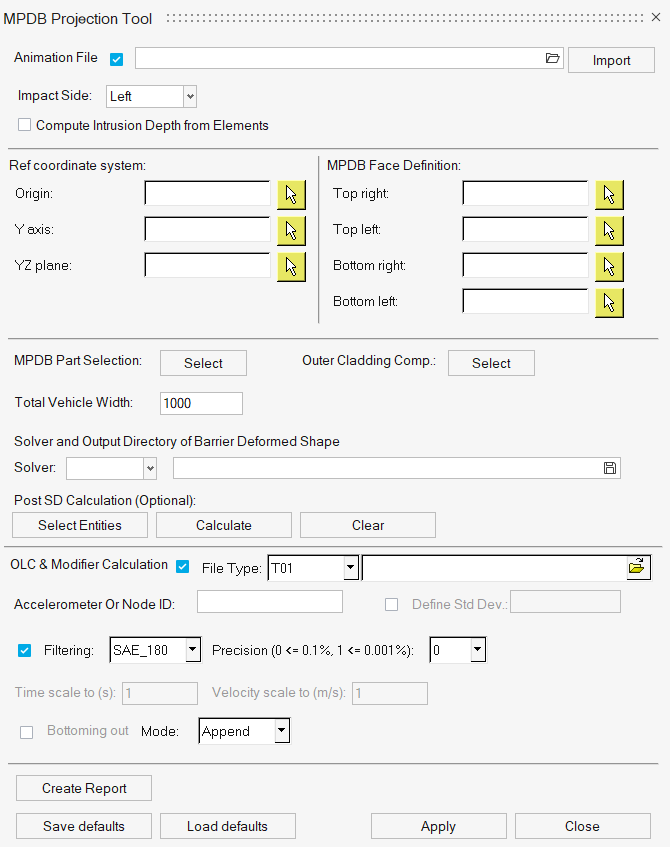Click the MPDB Part Selection Select button
The width and height of the screenshot is (670, 847).
coord(203,363)
